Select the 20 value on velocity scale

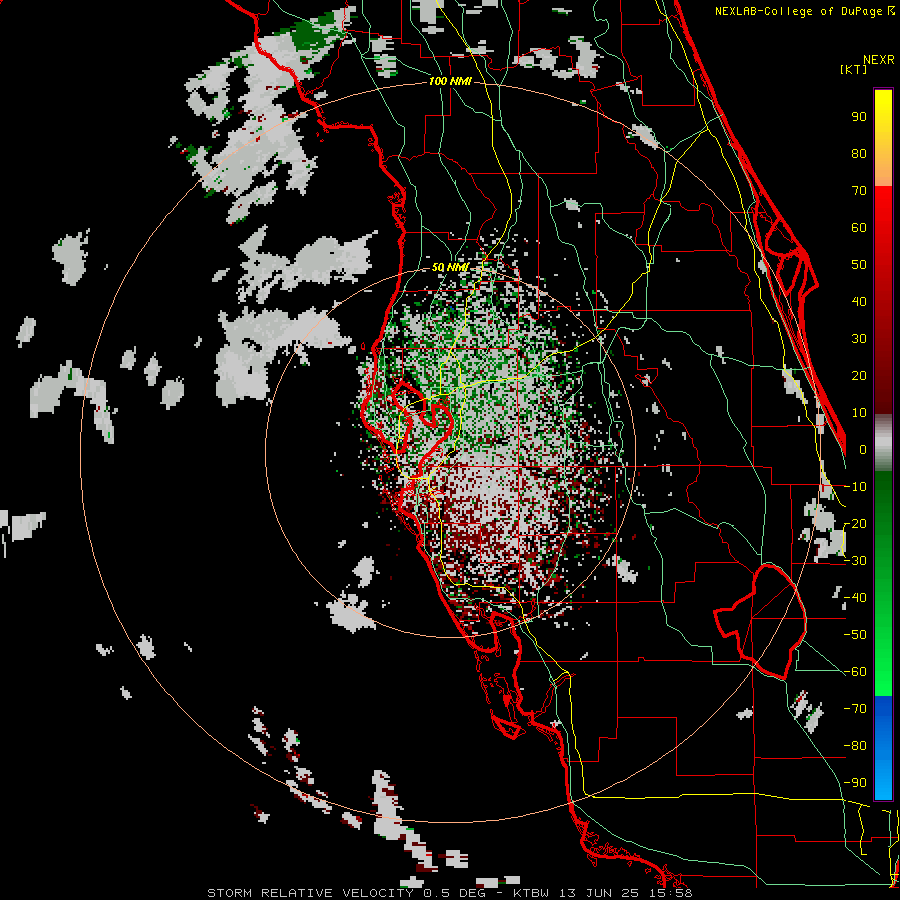859,375
